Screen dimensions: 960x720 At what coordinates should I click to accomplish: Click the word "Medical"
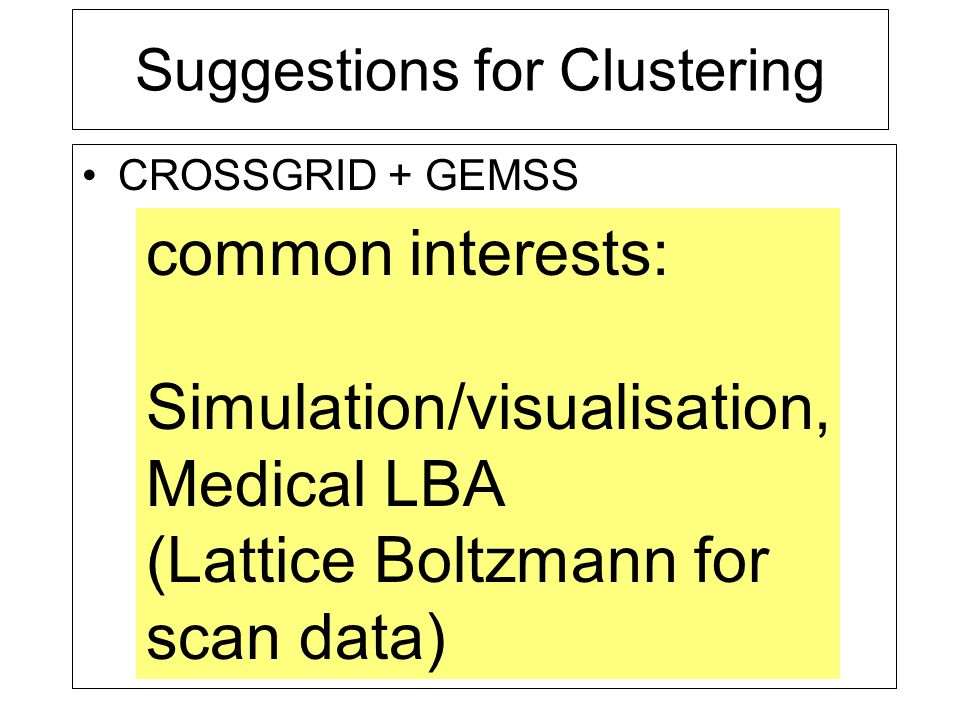click(257, 484)
